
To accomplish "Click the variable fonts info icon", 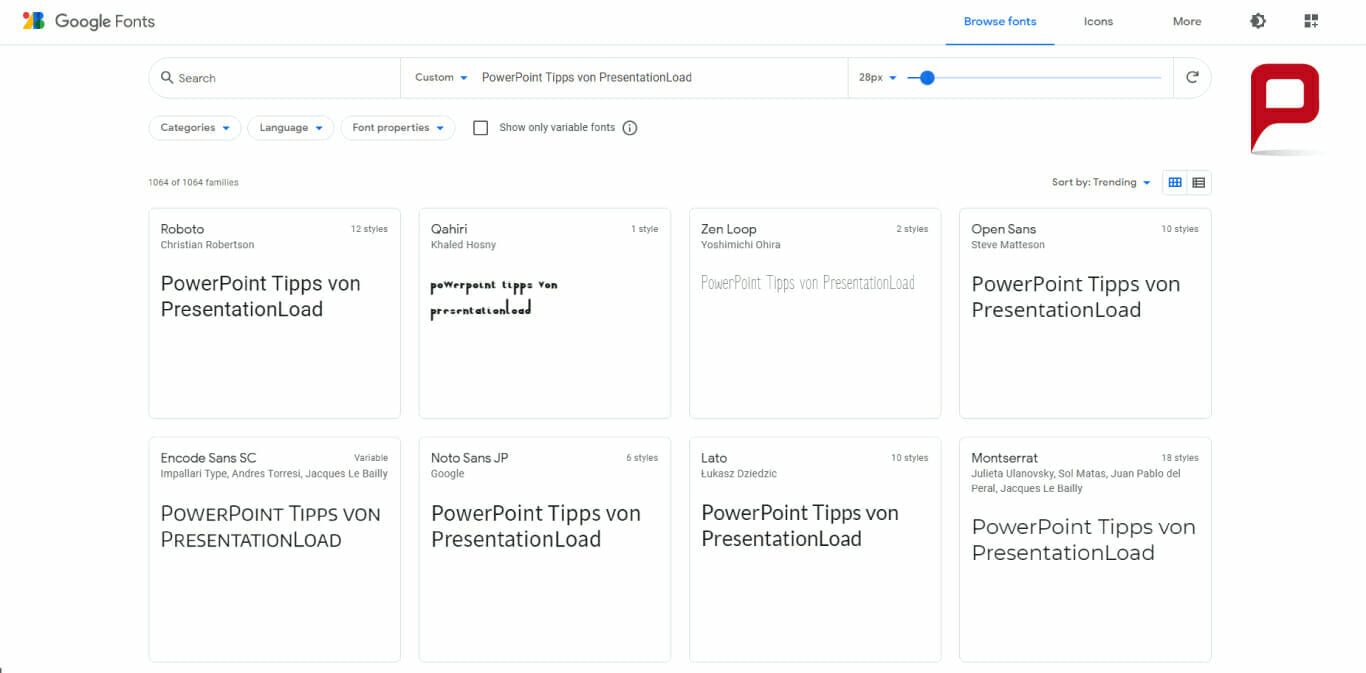I will [x=630, y=128].
